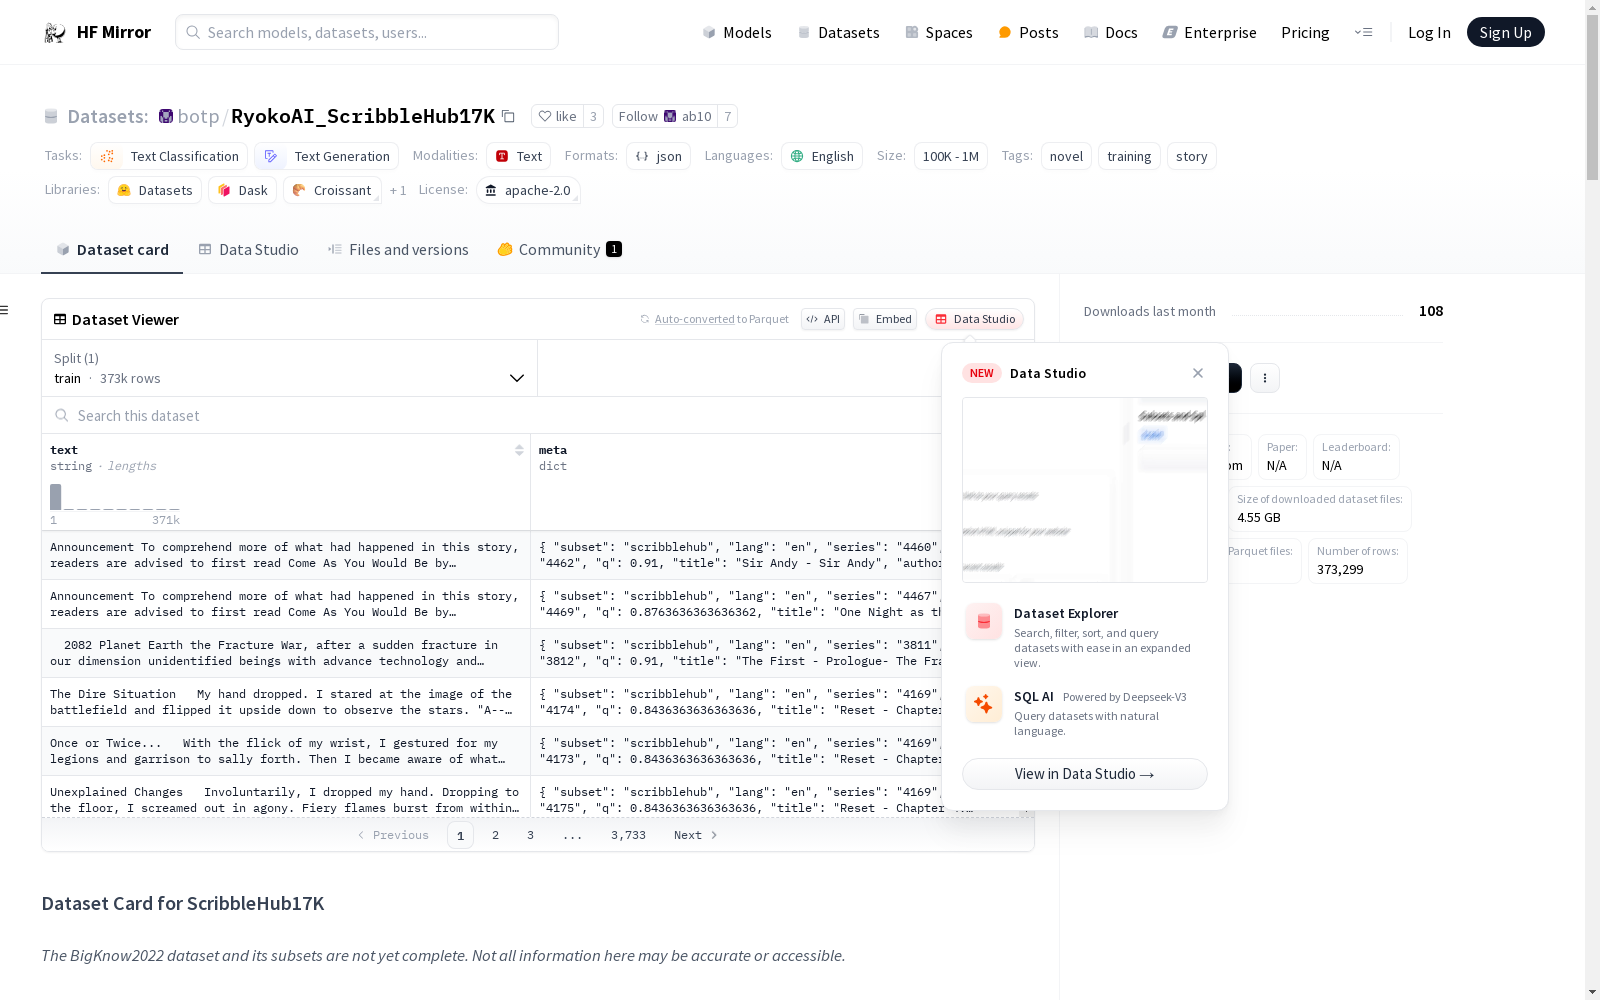
Task: Click the Sign Up button
Action: 1505,33
